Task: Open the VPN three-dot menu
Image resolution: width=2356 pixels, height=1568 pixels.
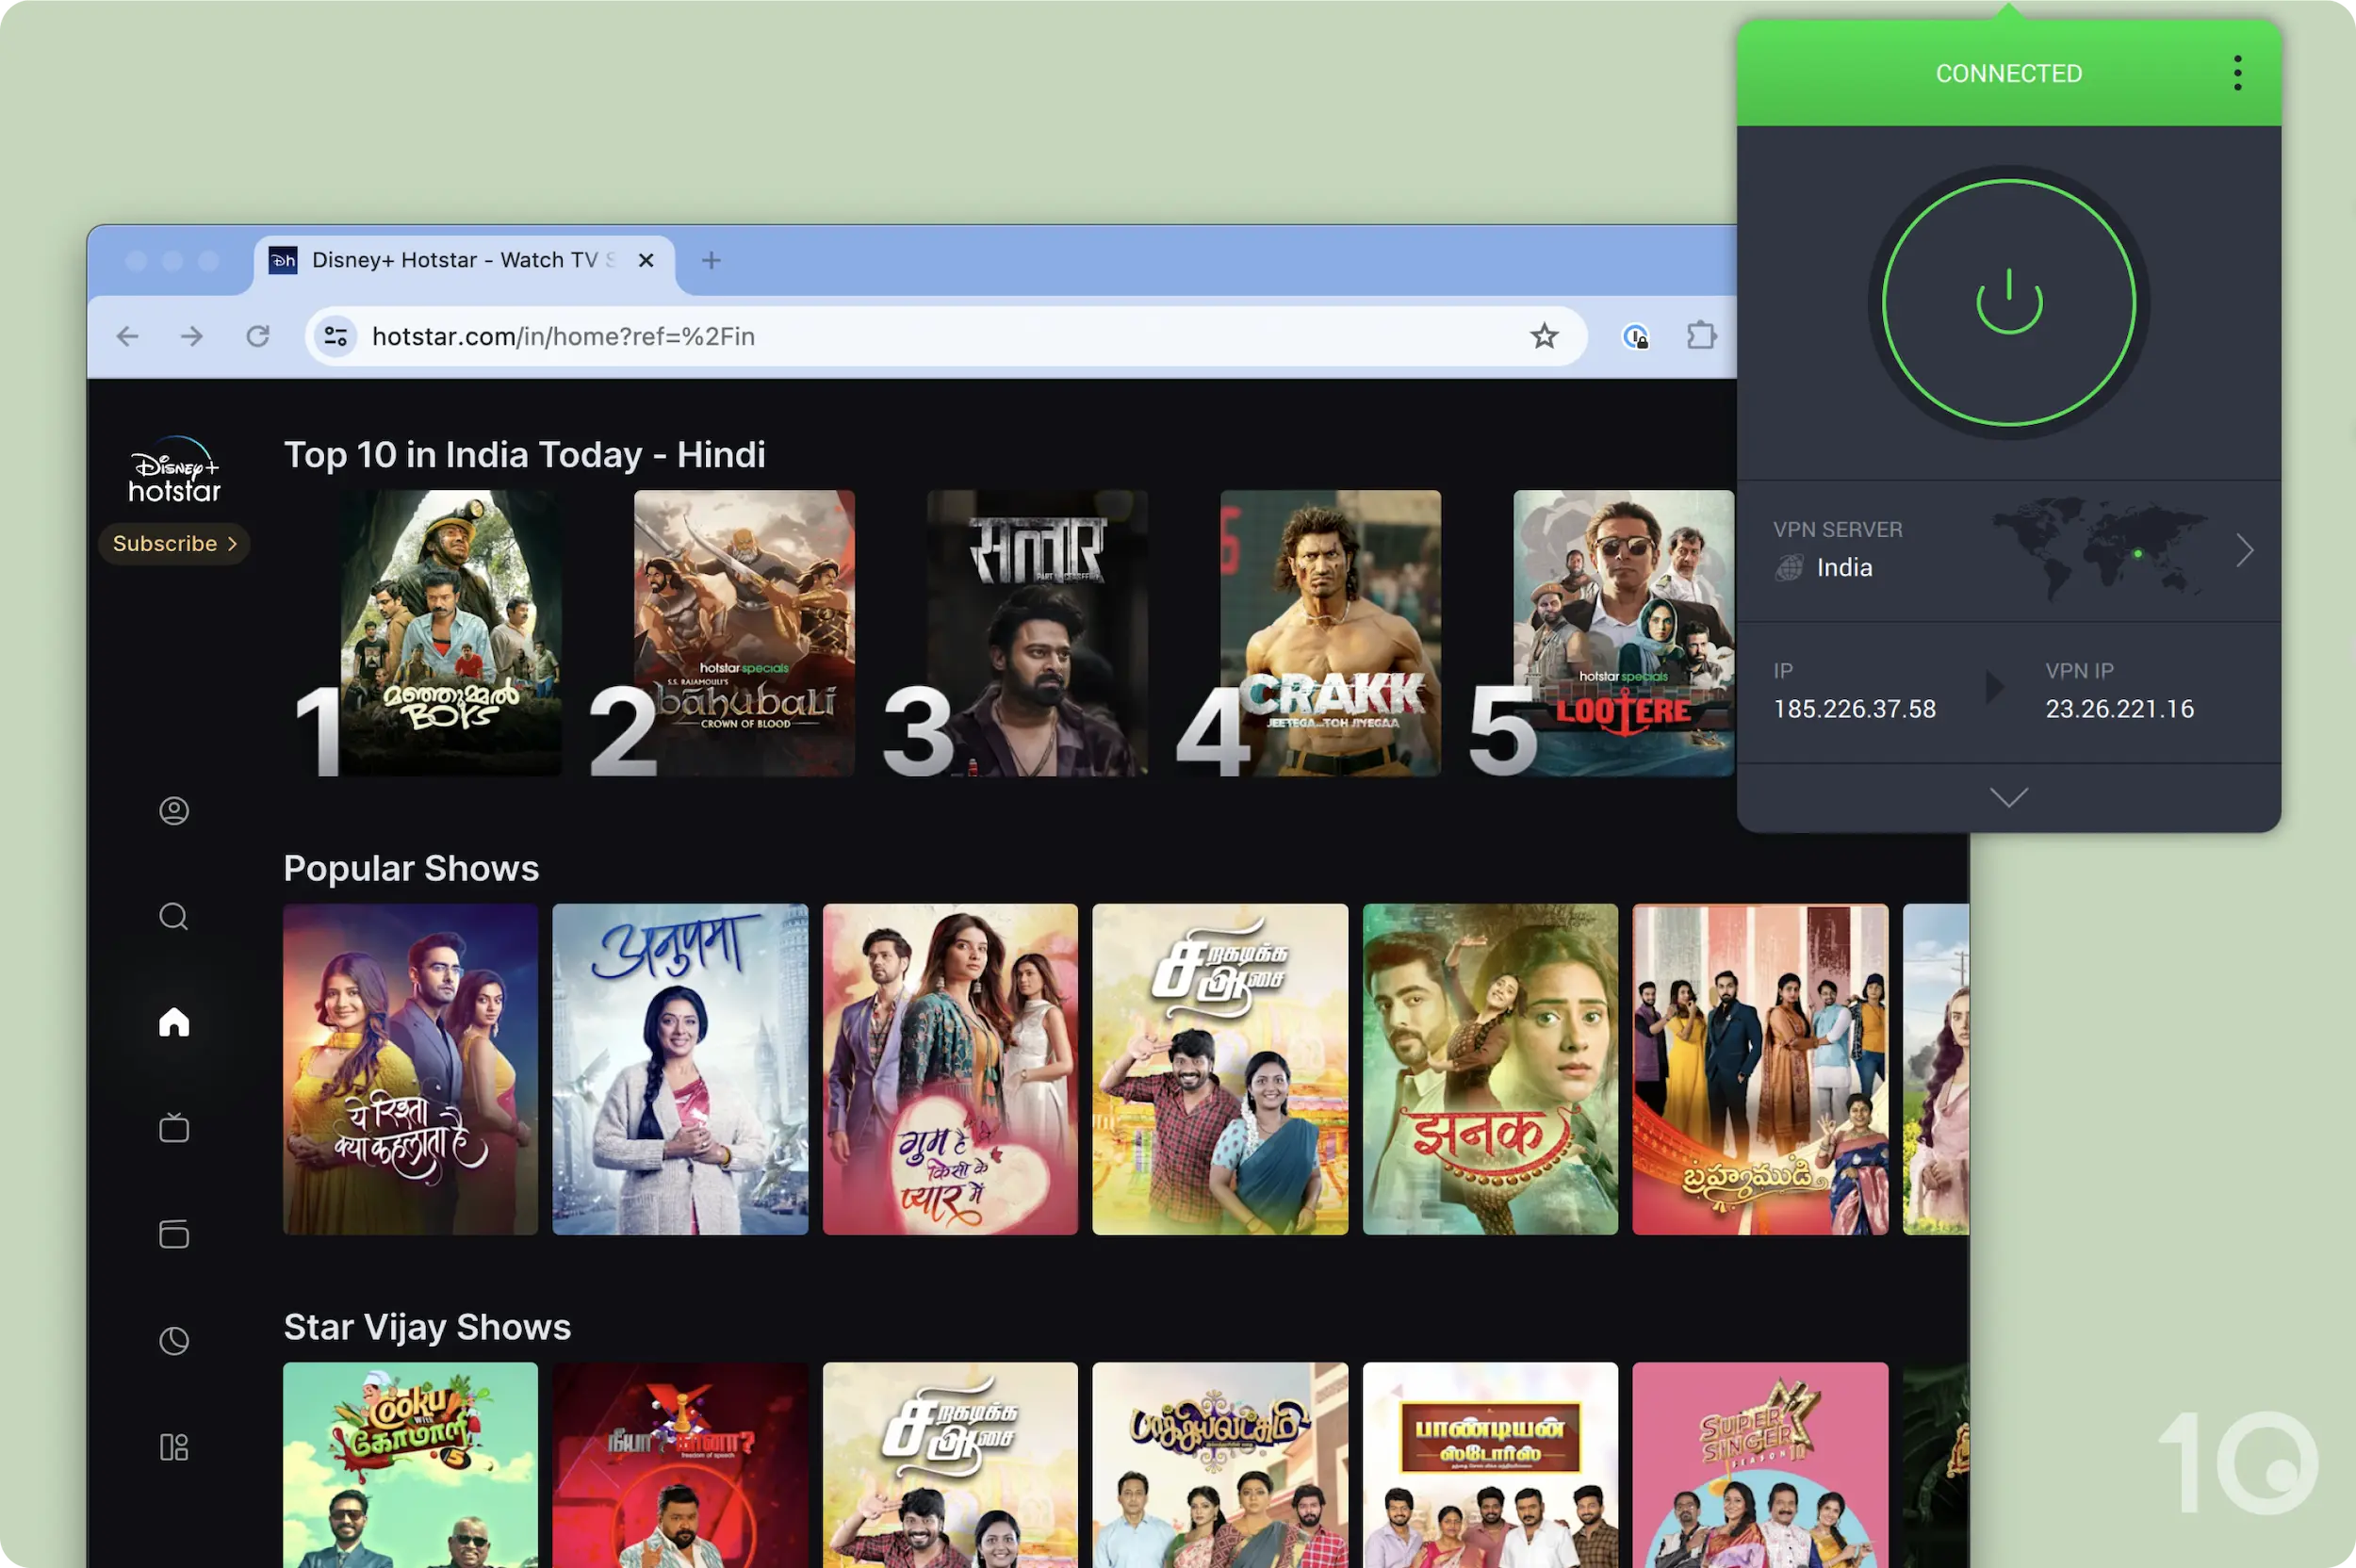Action: pos(2237,73)
